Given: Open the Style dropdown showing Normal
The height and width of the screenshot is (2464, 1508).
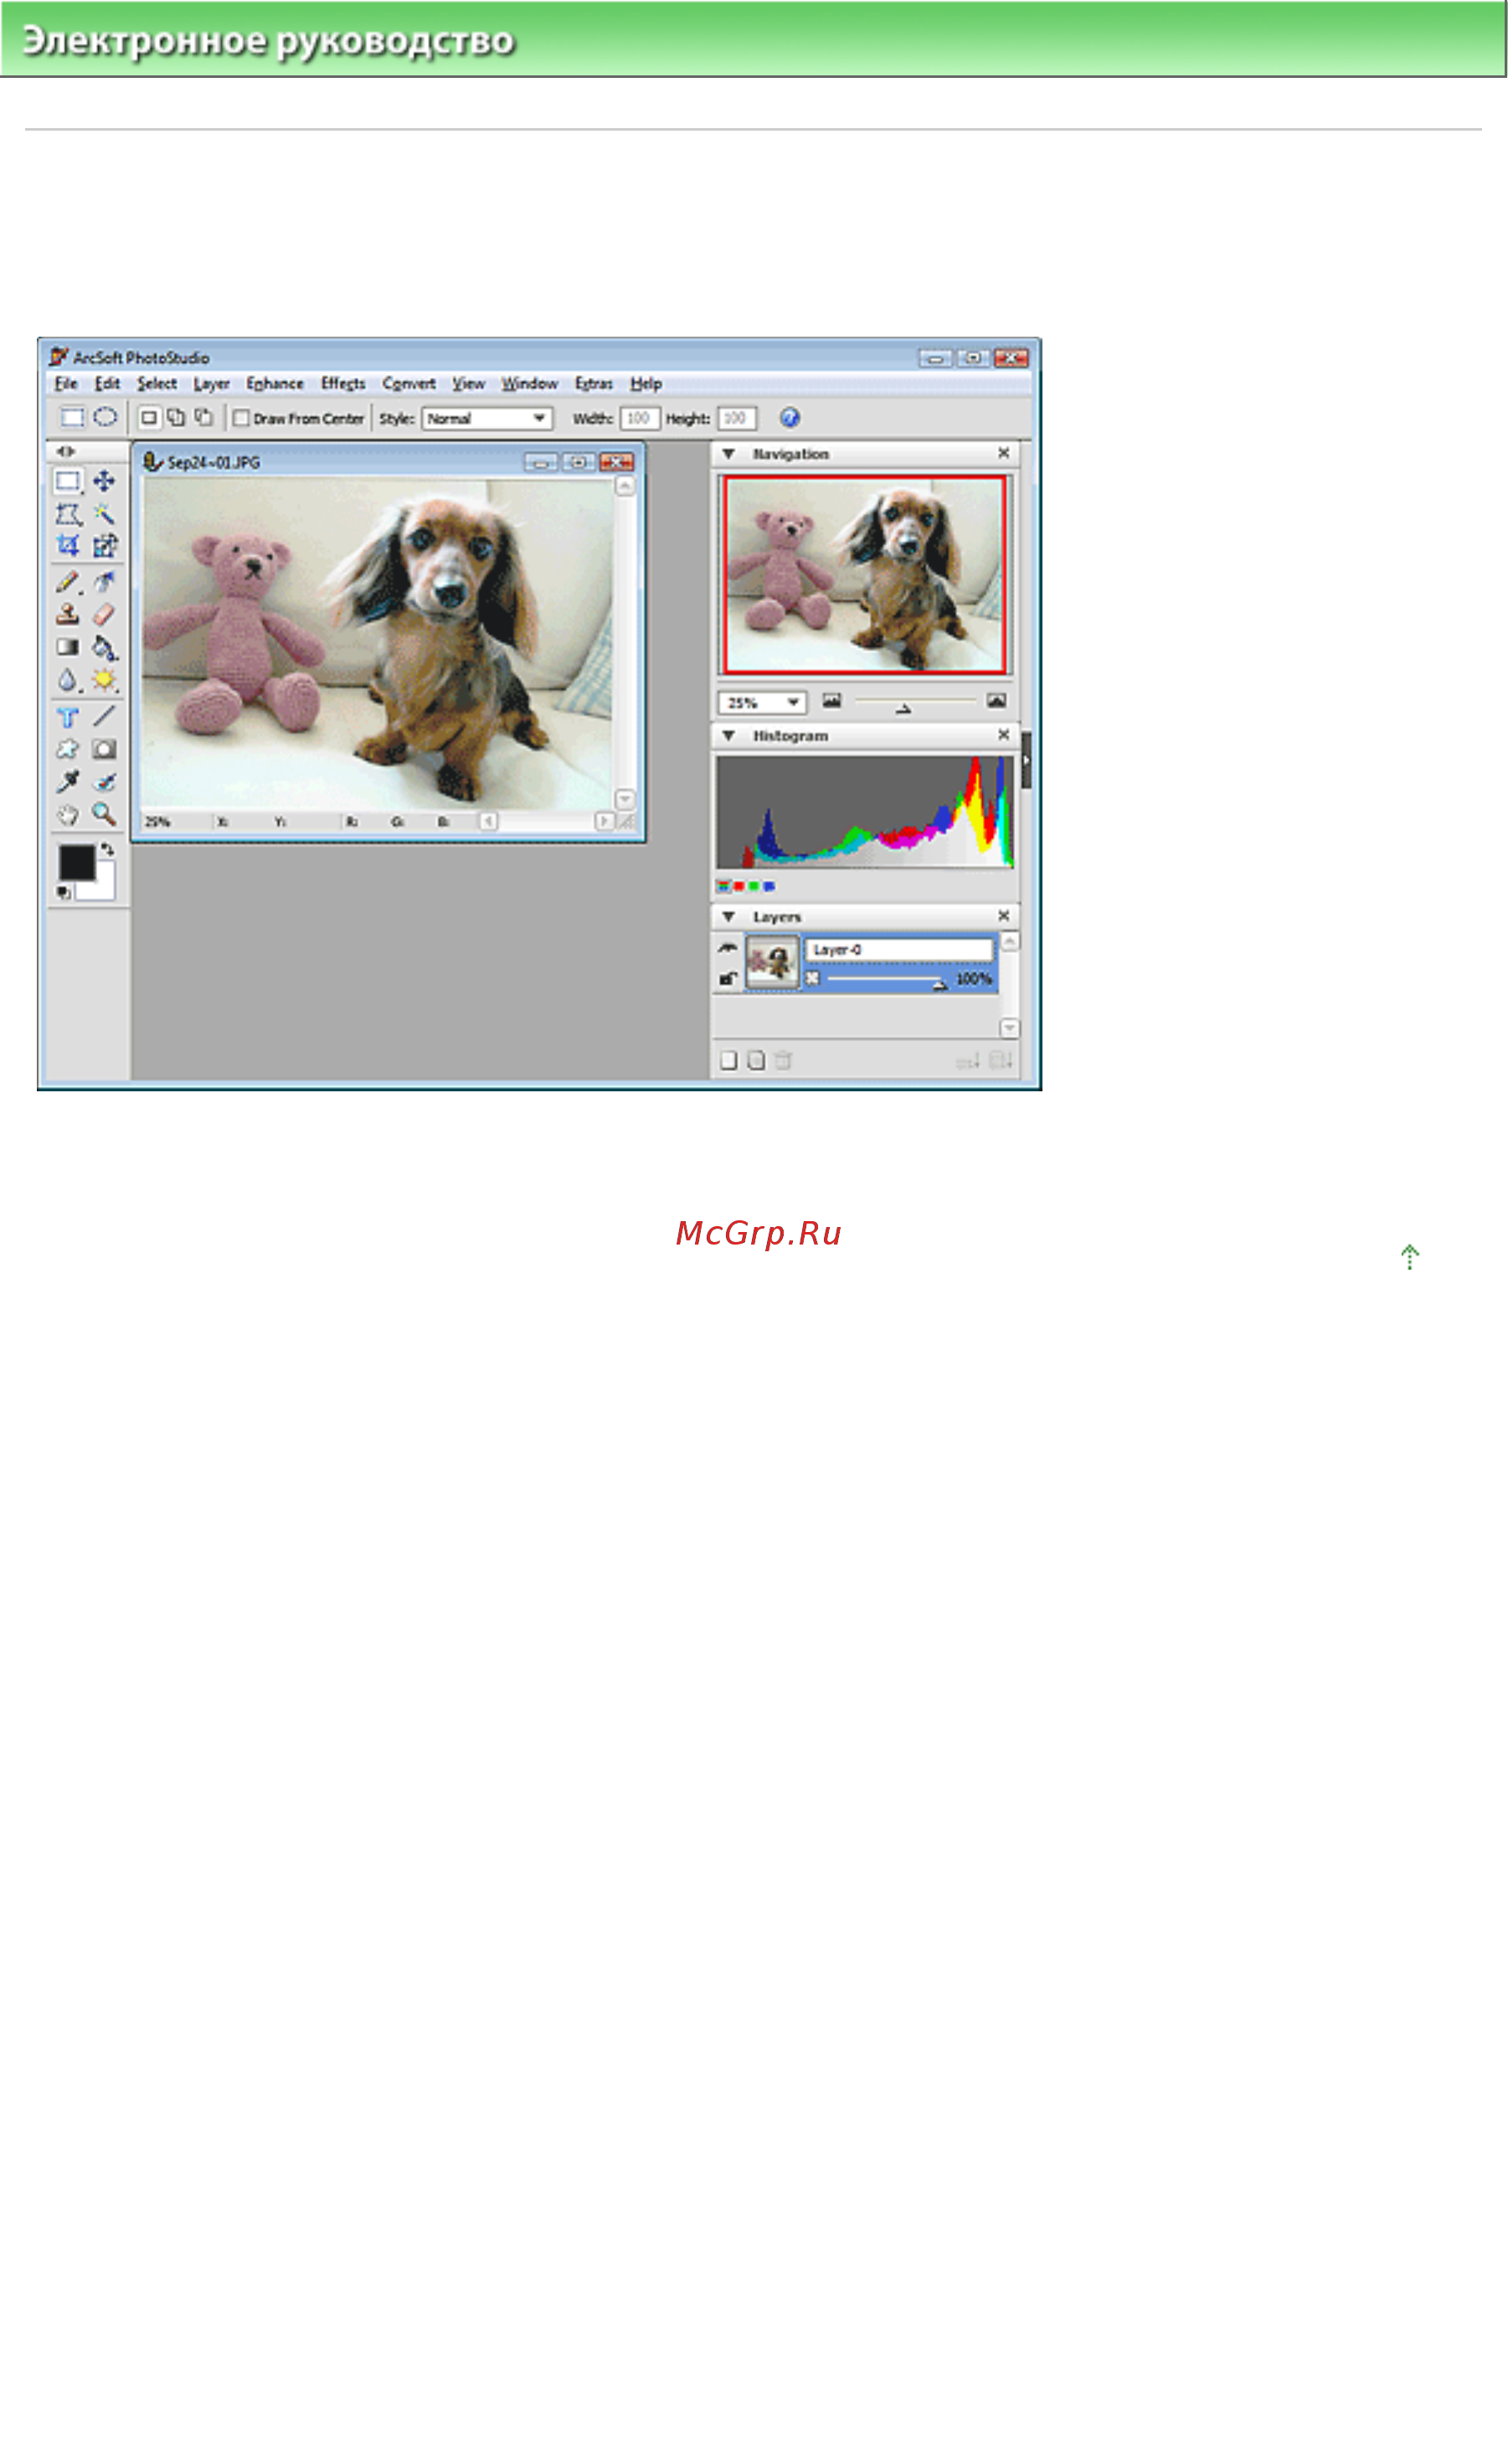Looking at the screenshot, I should pos(487,418).
